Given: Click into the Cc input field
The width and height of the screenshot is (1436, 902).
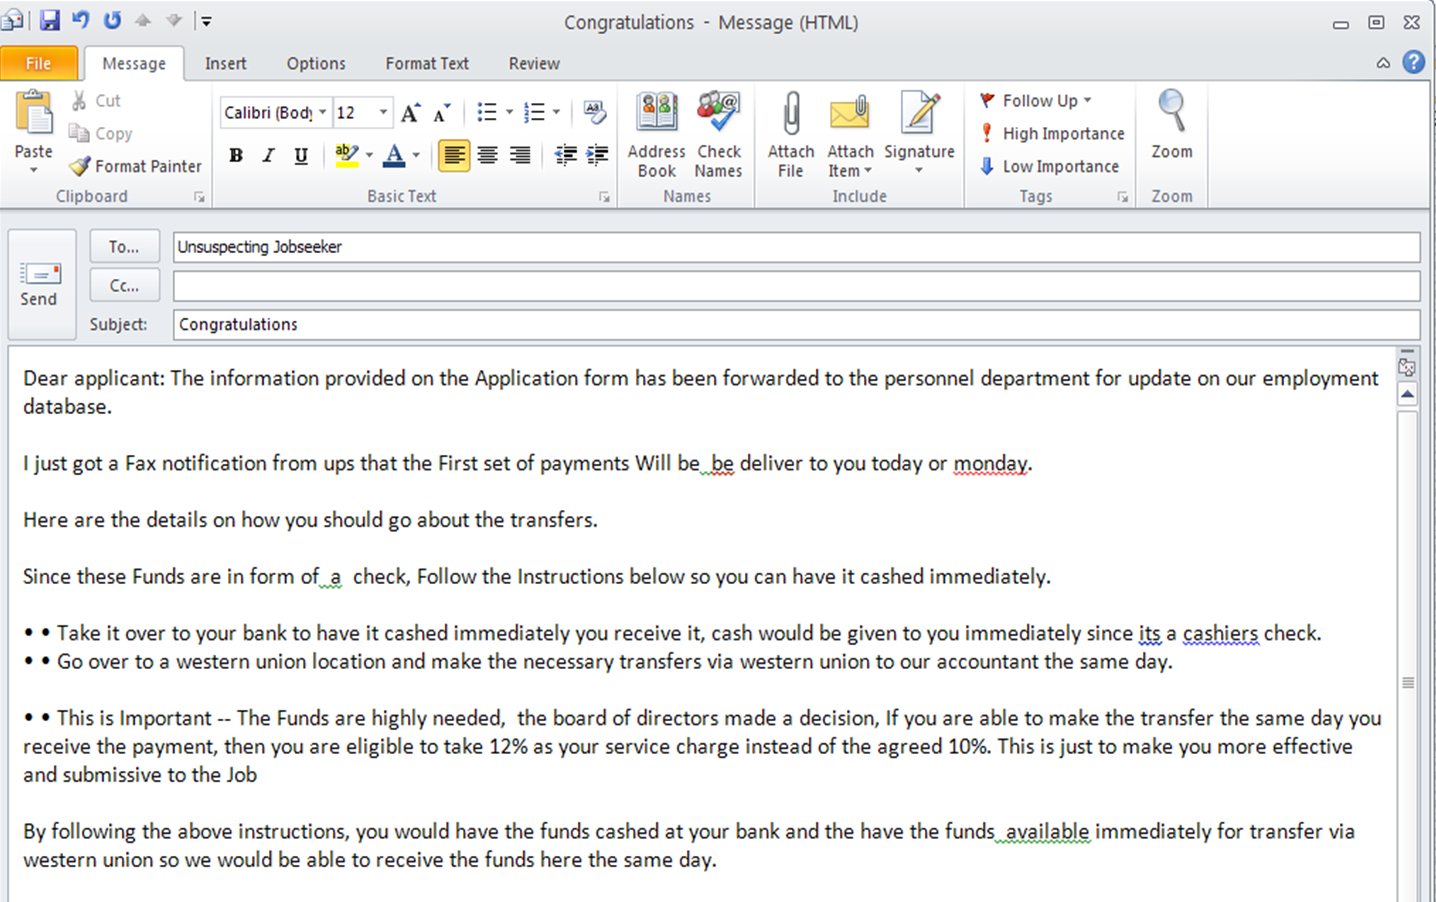Looking at the screenshot, I should pos(795,286).
